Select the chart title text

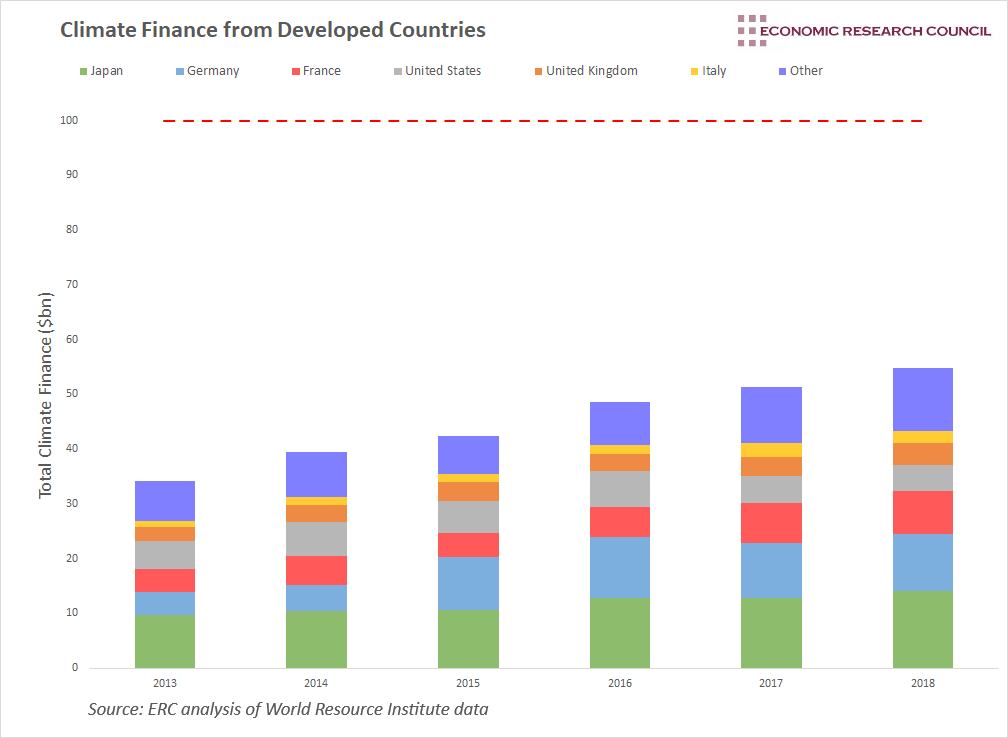271,30
